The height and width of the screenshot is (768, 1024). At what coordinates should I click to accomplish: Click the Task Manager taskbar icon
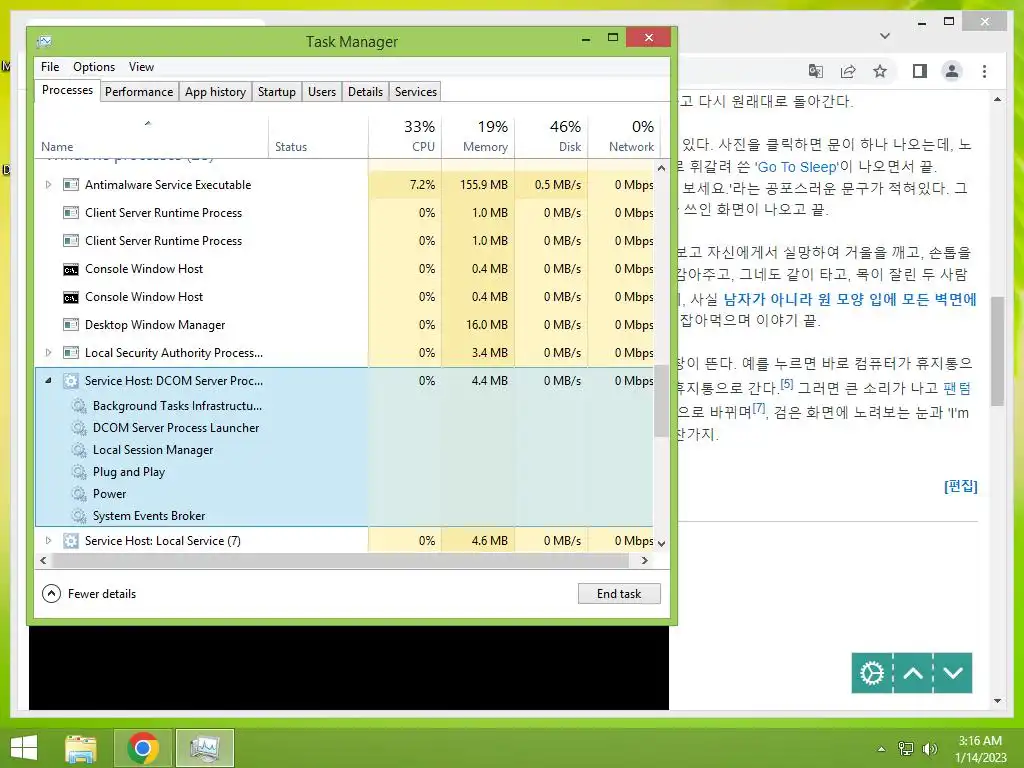pyautogui.click(x=204, y=748)
